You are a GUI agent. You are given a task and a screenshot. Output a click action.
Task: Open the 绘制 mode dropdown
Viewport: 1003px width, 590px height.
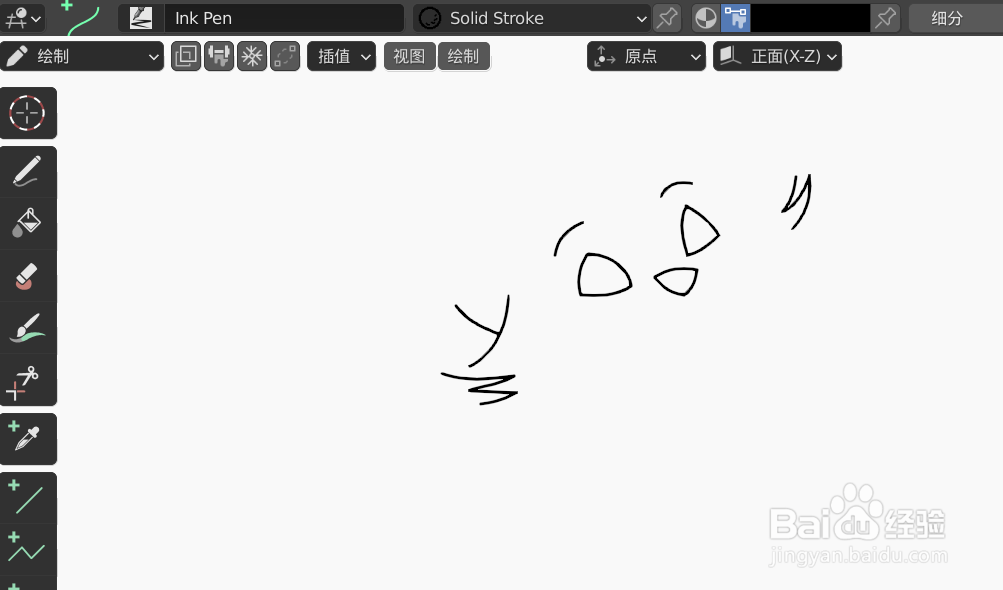click(x=82, y=56)
